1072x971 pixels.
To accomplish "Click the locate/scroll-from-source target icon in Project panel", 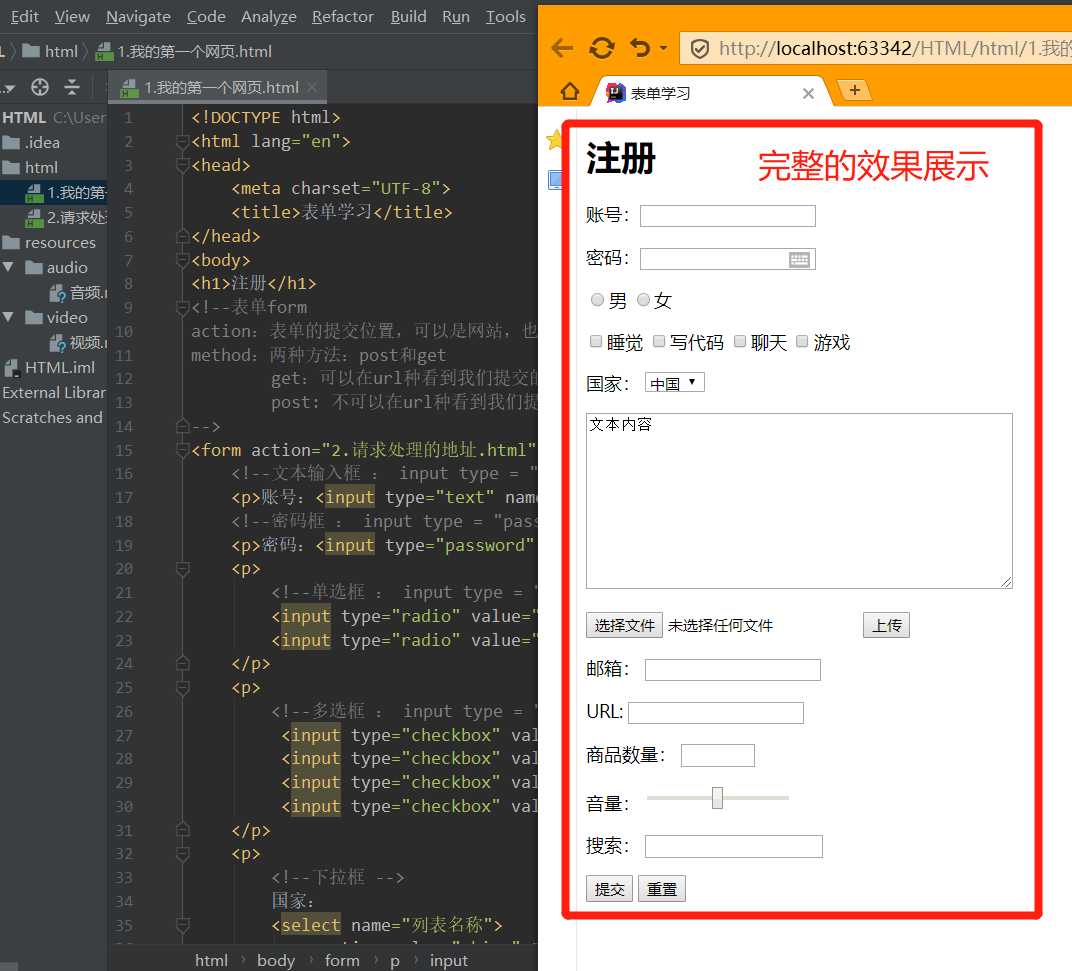I will click(40, 87).
